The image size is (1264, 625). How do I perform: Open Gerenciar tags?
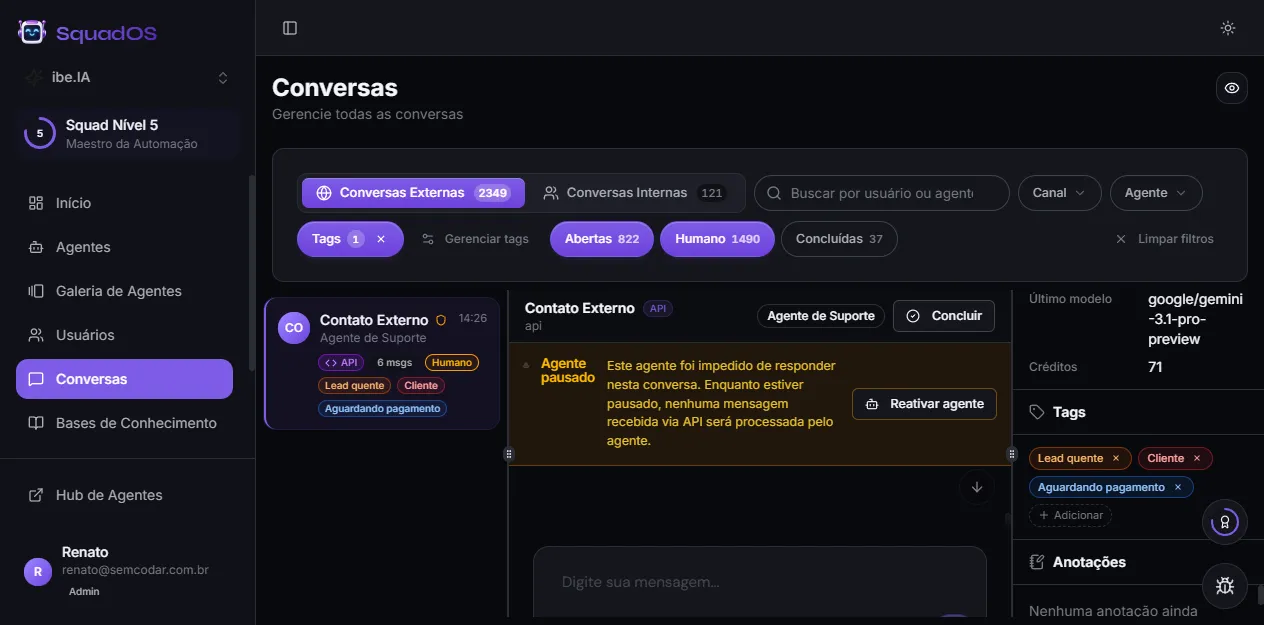(x=475, y=239)
